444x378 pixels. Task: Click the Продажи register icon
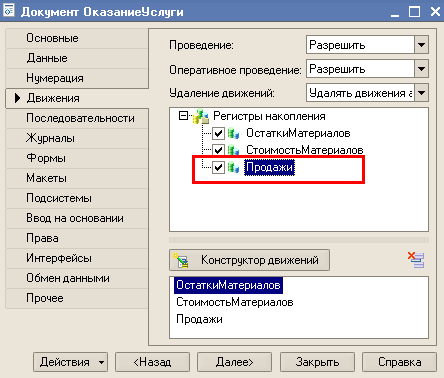233,167
